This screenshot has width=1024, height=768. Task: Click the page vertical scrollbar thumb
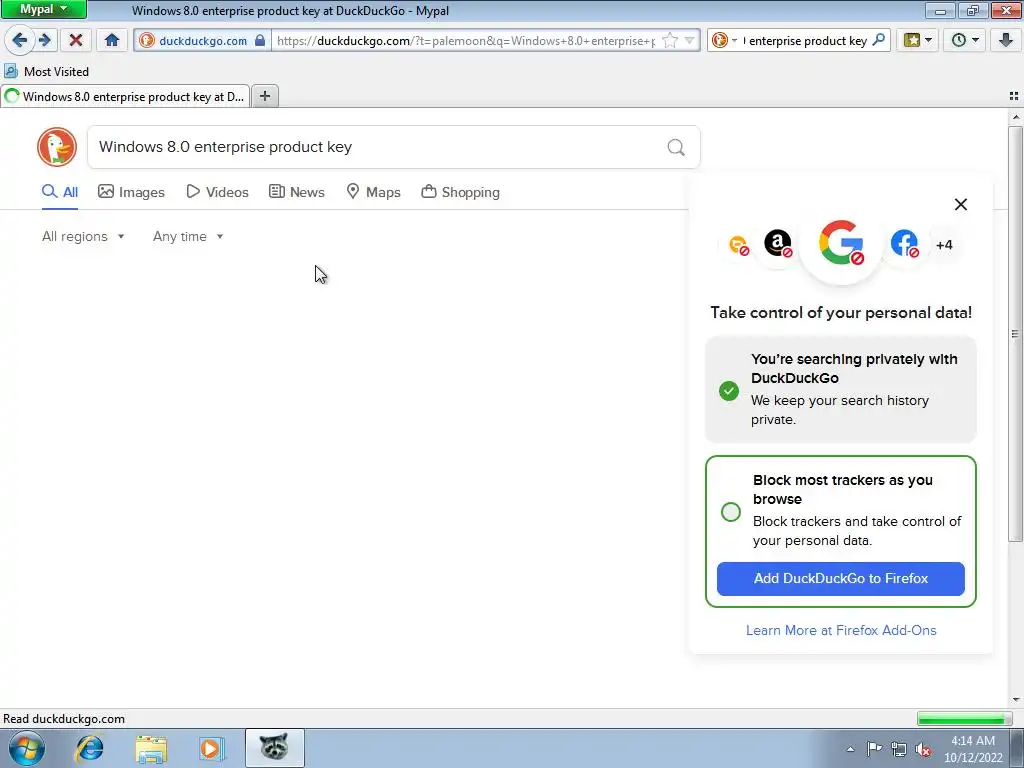point(1015,333)
